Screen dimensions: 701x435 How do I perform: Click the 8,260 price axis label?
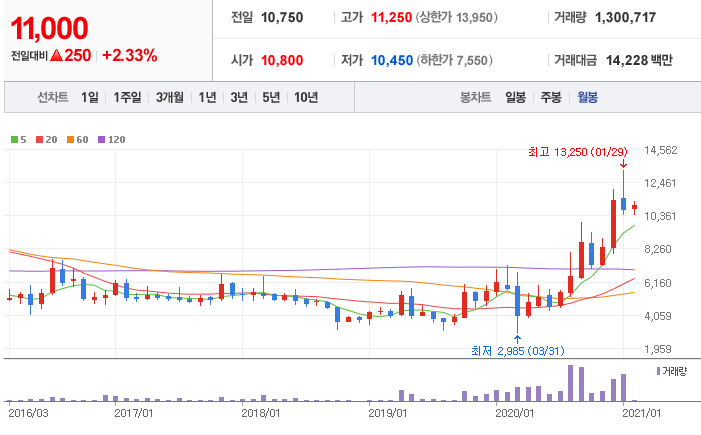(x=658, y=249)
